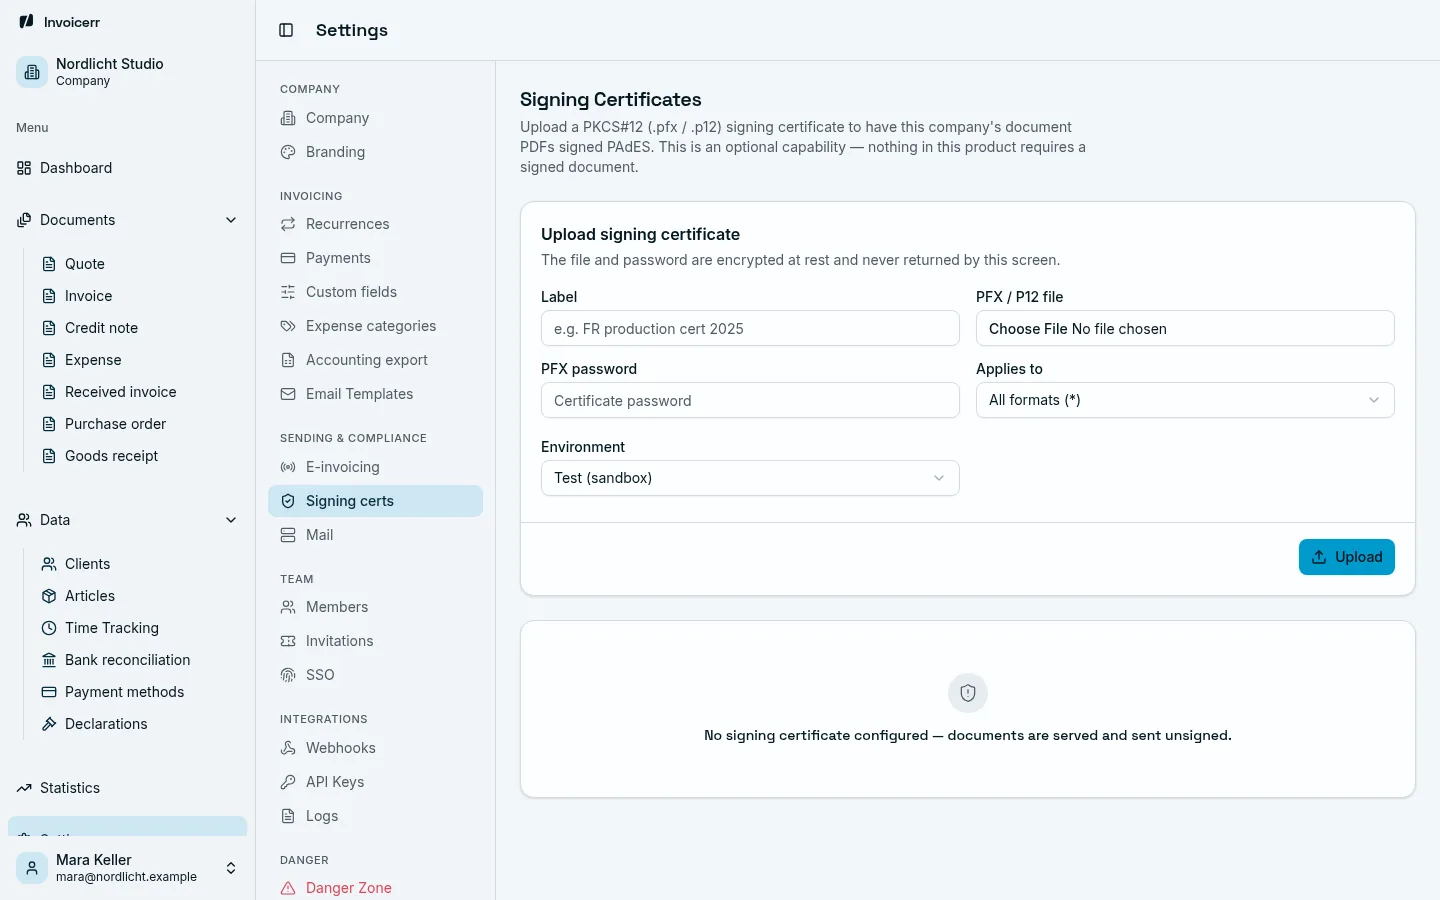Click the Invoicerr logo icon

tap(26, 21)
